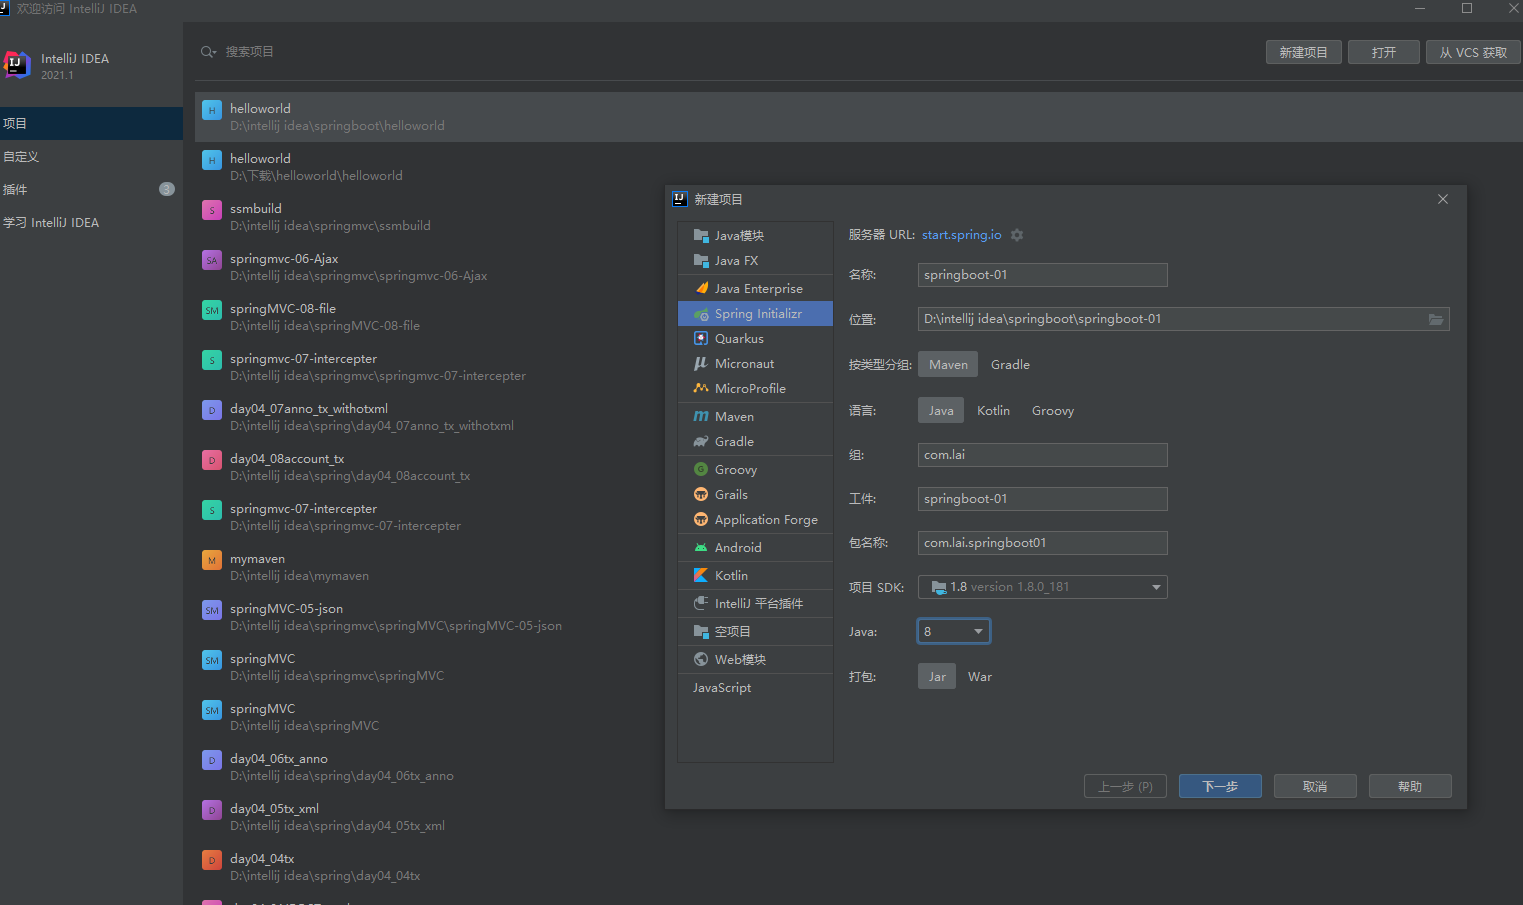Open the 项目 SDK dropdown
1523x905 pixels.
(x=1043, y=587)
